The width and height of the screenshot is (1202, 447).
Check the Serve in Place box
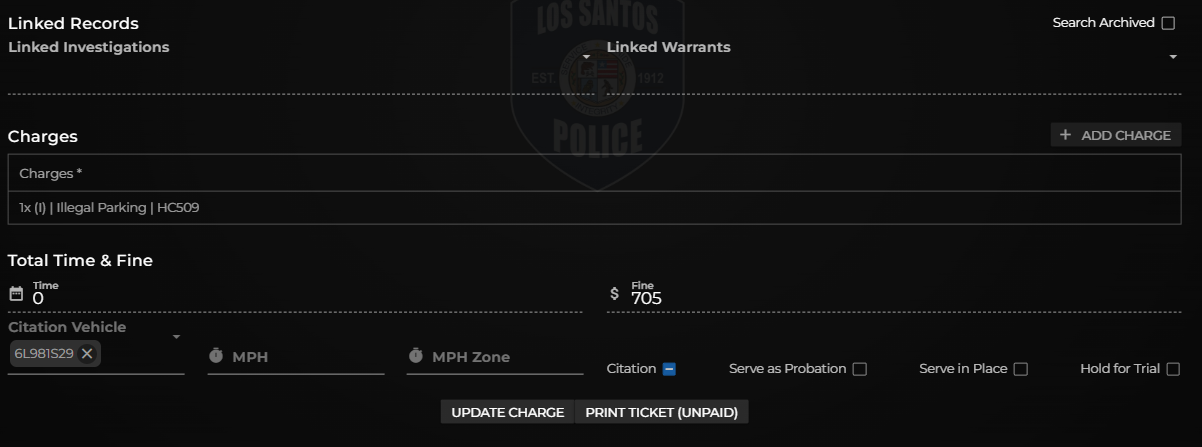(x=1020, y=369)
